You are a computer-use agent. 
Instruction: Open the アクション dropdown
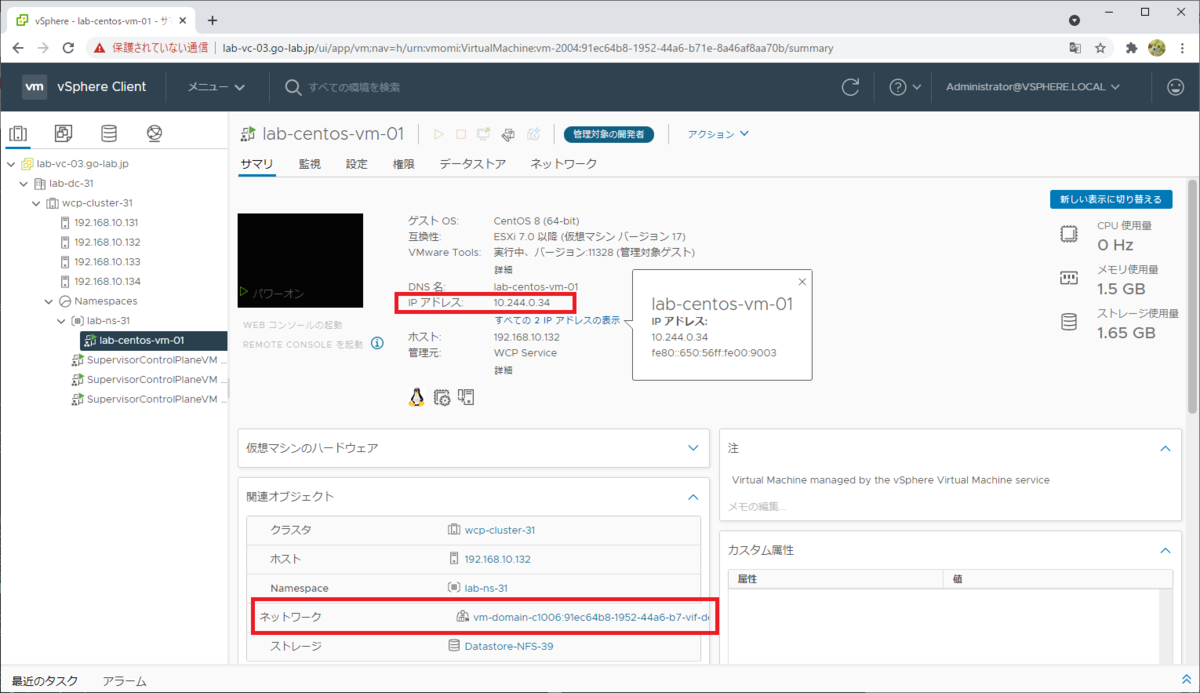click(x=718, y=134)
